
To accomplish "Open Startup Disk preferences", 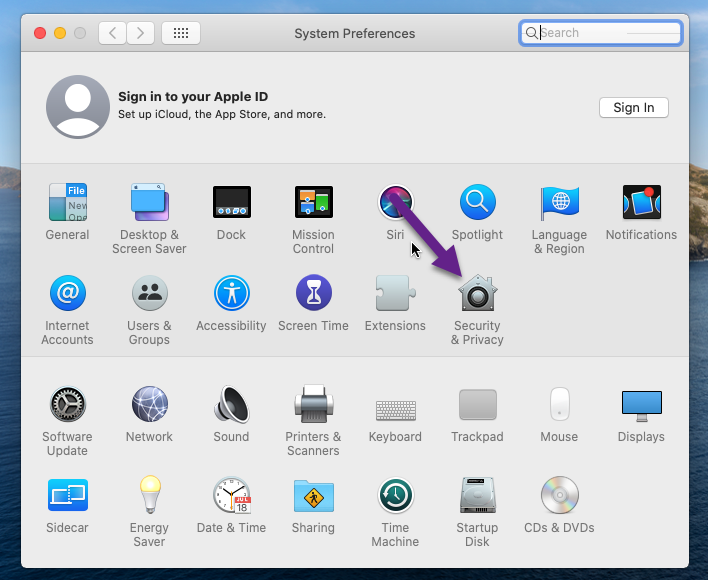I will [x=477, y=495].
